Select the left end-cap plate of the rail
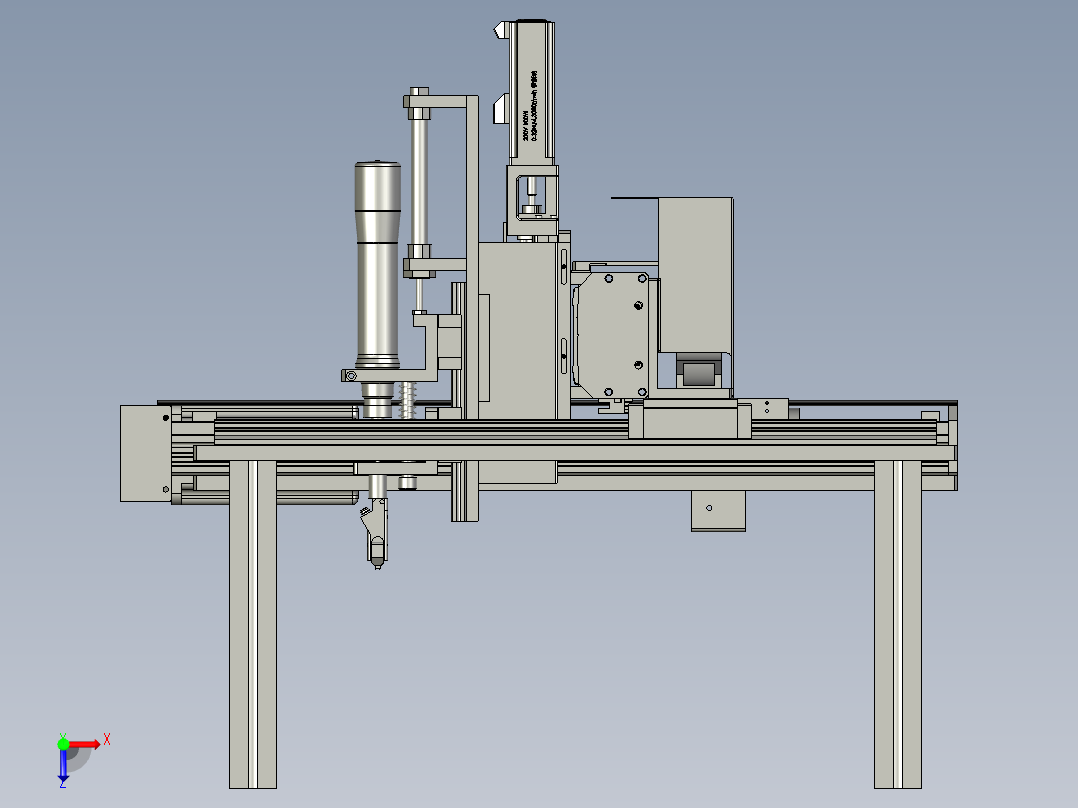1078x808 pixels. point(146,453)
